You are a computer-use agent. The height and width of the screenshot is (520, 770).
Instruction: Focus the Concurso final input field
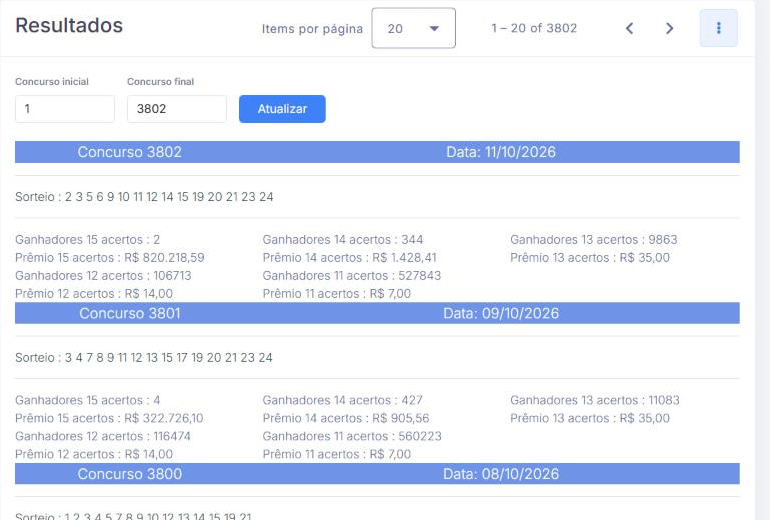177,109
